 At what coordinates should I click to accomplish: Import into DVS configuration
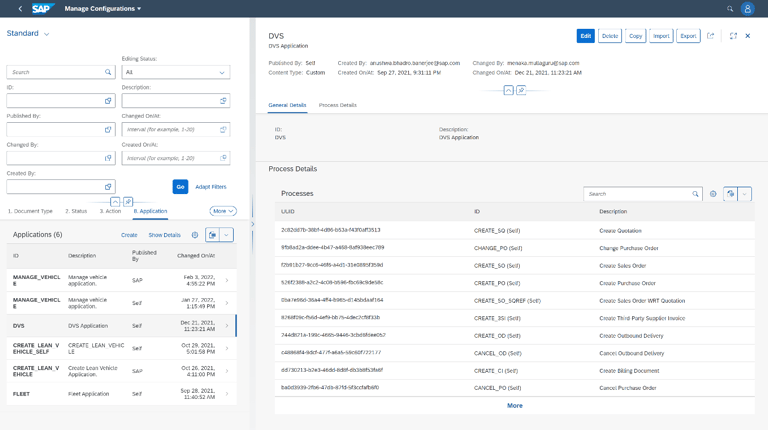point(661,36)
